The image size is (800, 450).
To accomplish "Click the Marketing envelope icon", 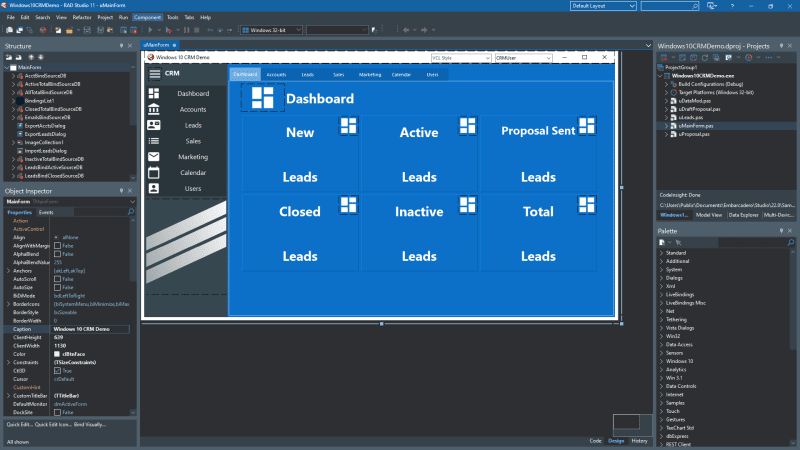I will [x=154, y=157].
